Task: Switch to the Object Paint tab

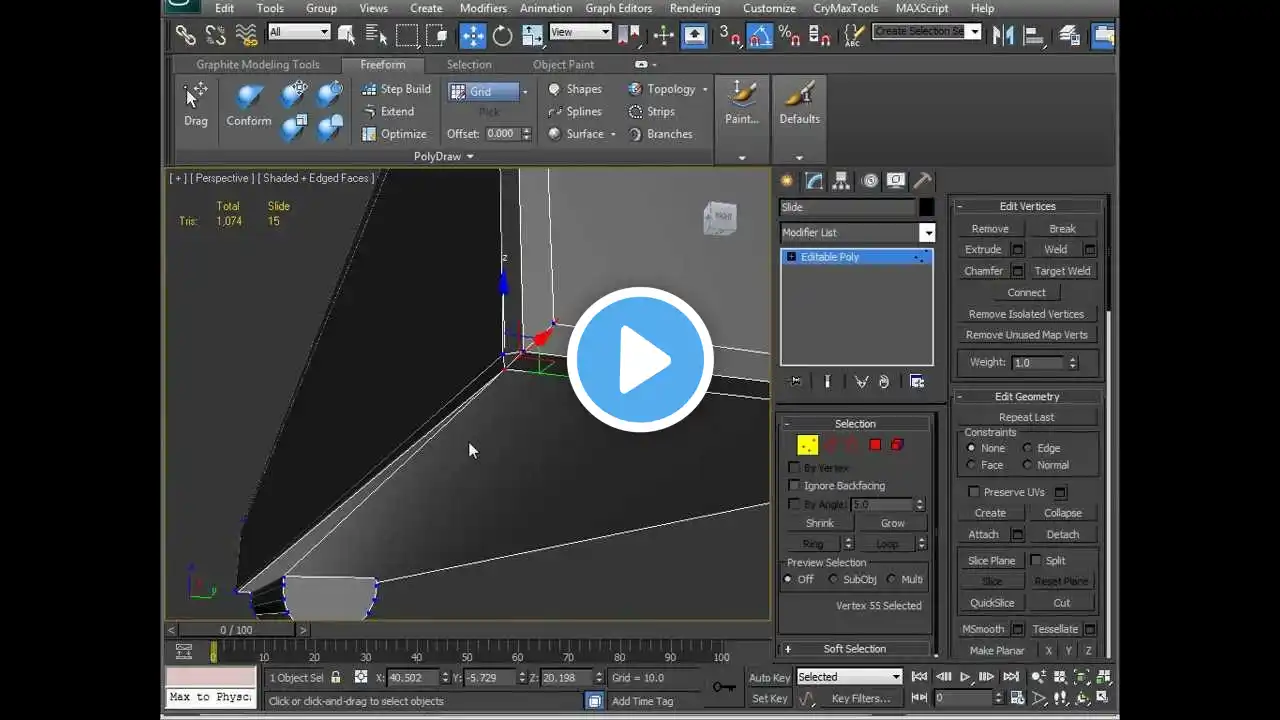Action: point(563,65)
